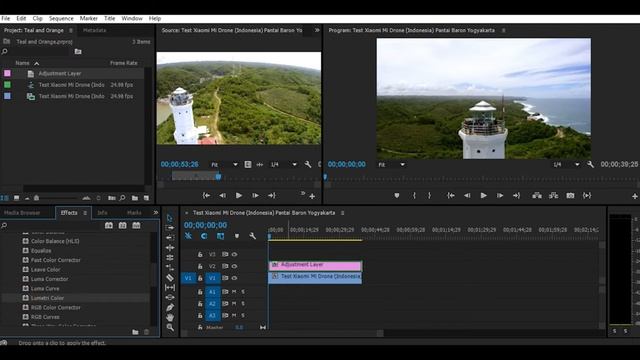Select Adjustment Layer in Project panel
Viewport: 640px width, 360px height.
point(60,73)
